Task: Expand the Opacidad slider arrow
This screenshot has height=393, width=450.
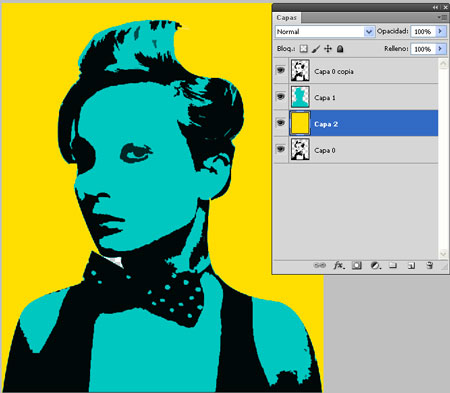Action: 440,31
